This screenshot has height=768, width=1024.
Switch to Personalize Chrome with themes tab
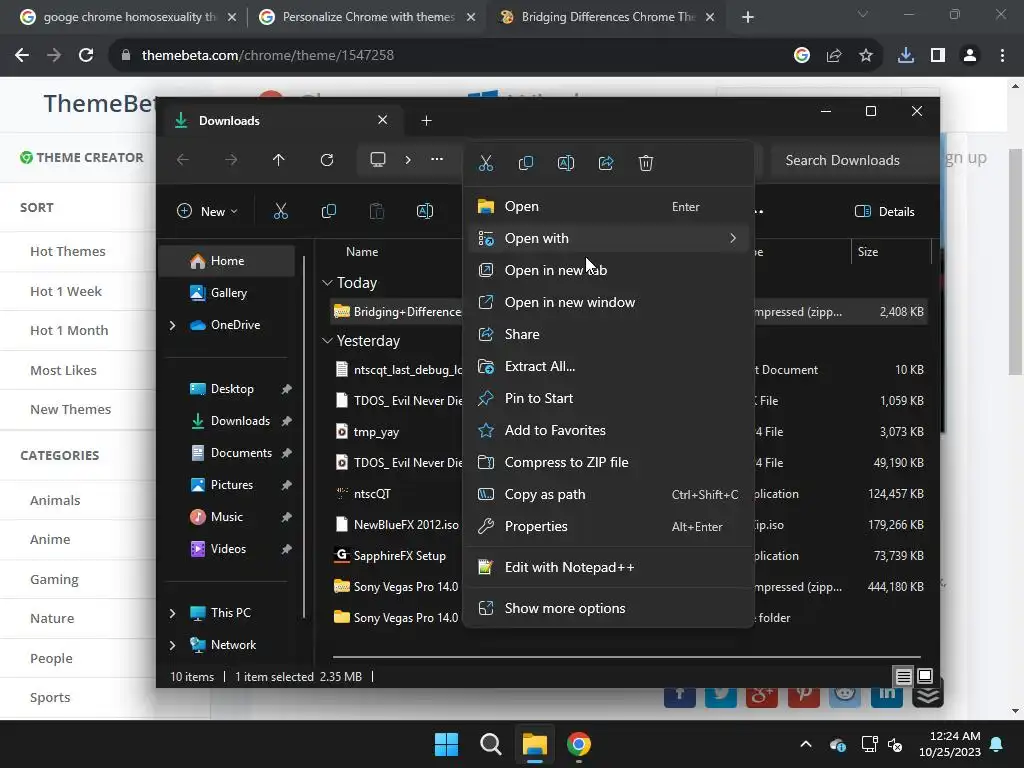click(367, 17)
